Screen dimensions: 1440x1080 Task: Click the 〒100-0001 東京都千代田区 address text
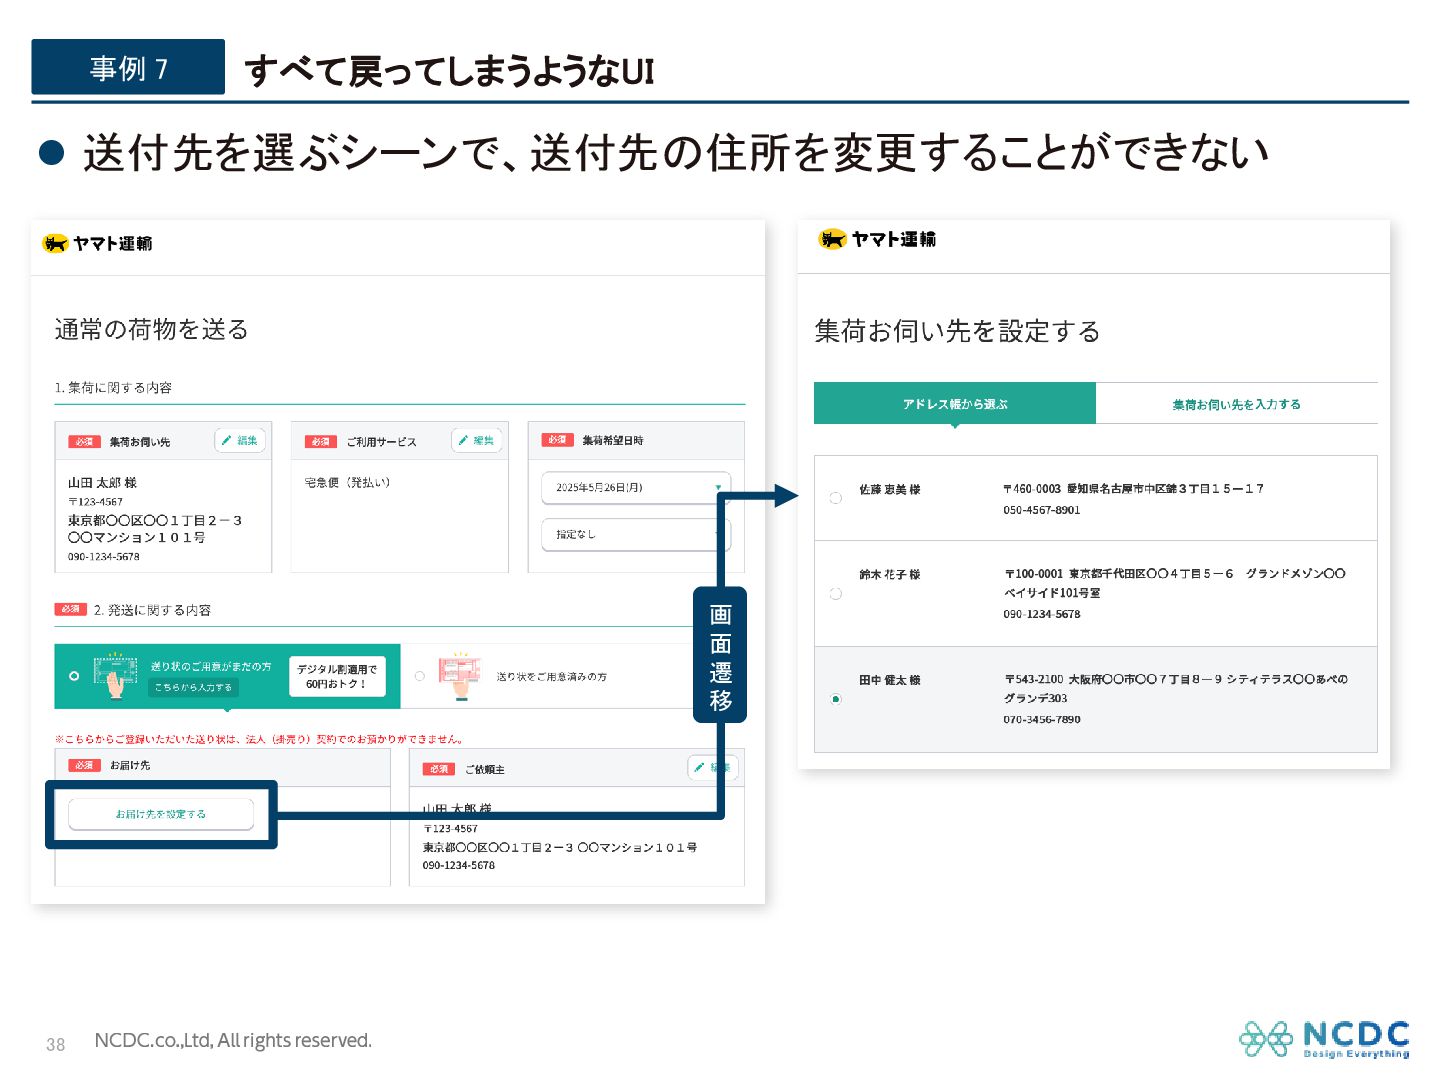click(x=1175, y=583)
